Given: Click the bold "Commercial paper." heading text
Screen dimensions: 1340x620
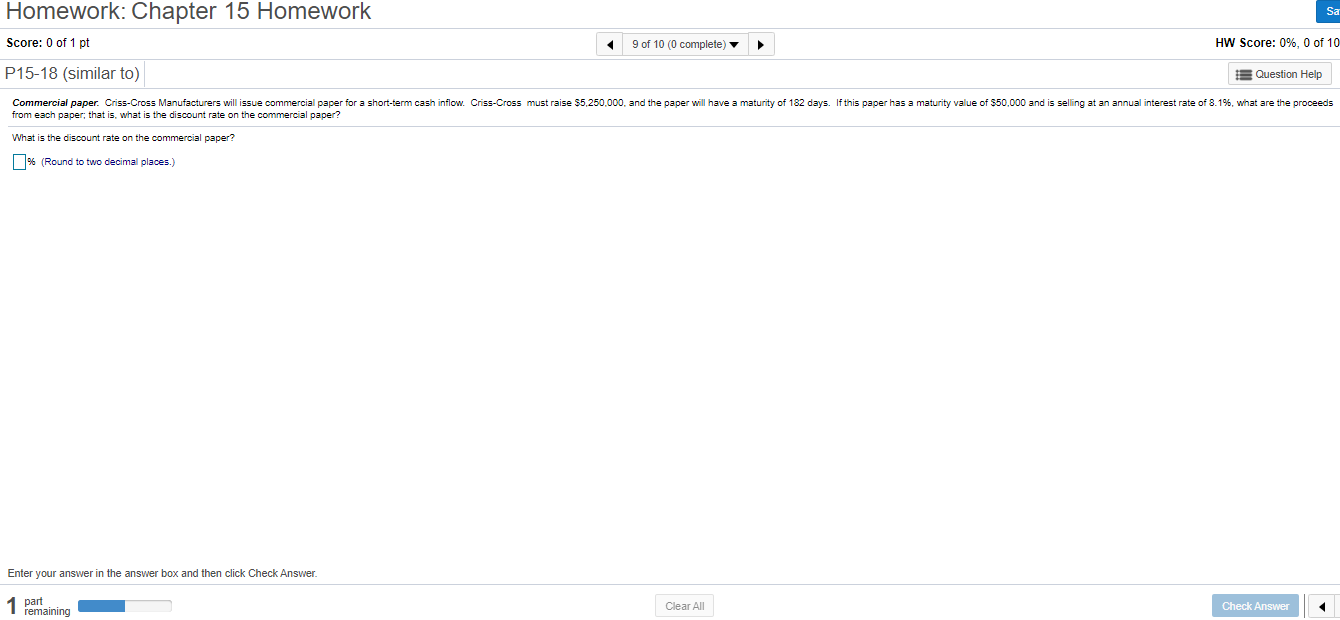Looking at the screenshot, I should 55,103.
